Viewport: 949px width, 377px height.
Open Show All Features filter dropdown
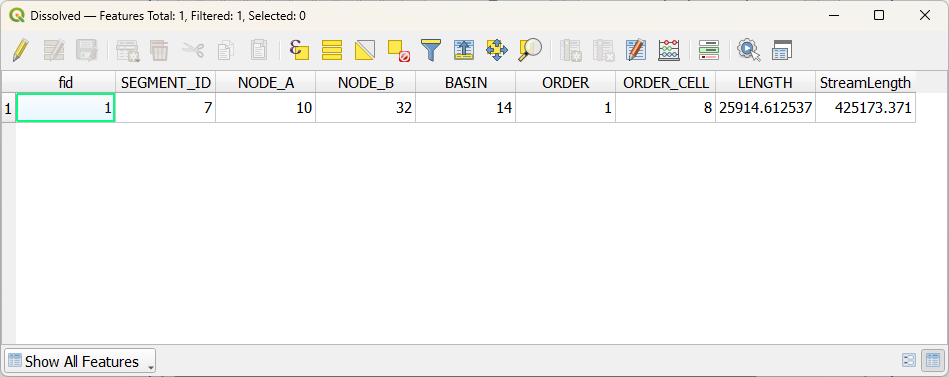click(80, 362)
